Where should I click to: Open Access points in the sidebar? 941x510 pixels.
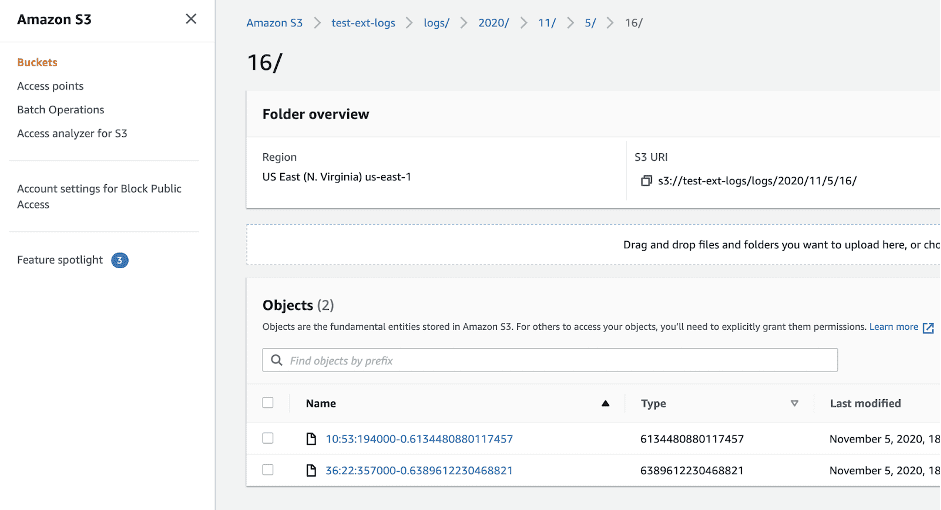point(50,86)
